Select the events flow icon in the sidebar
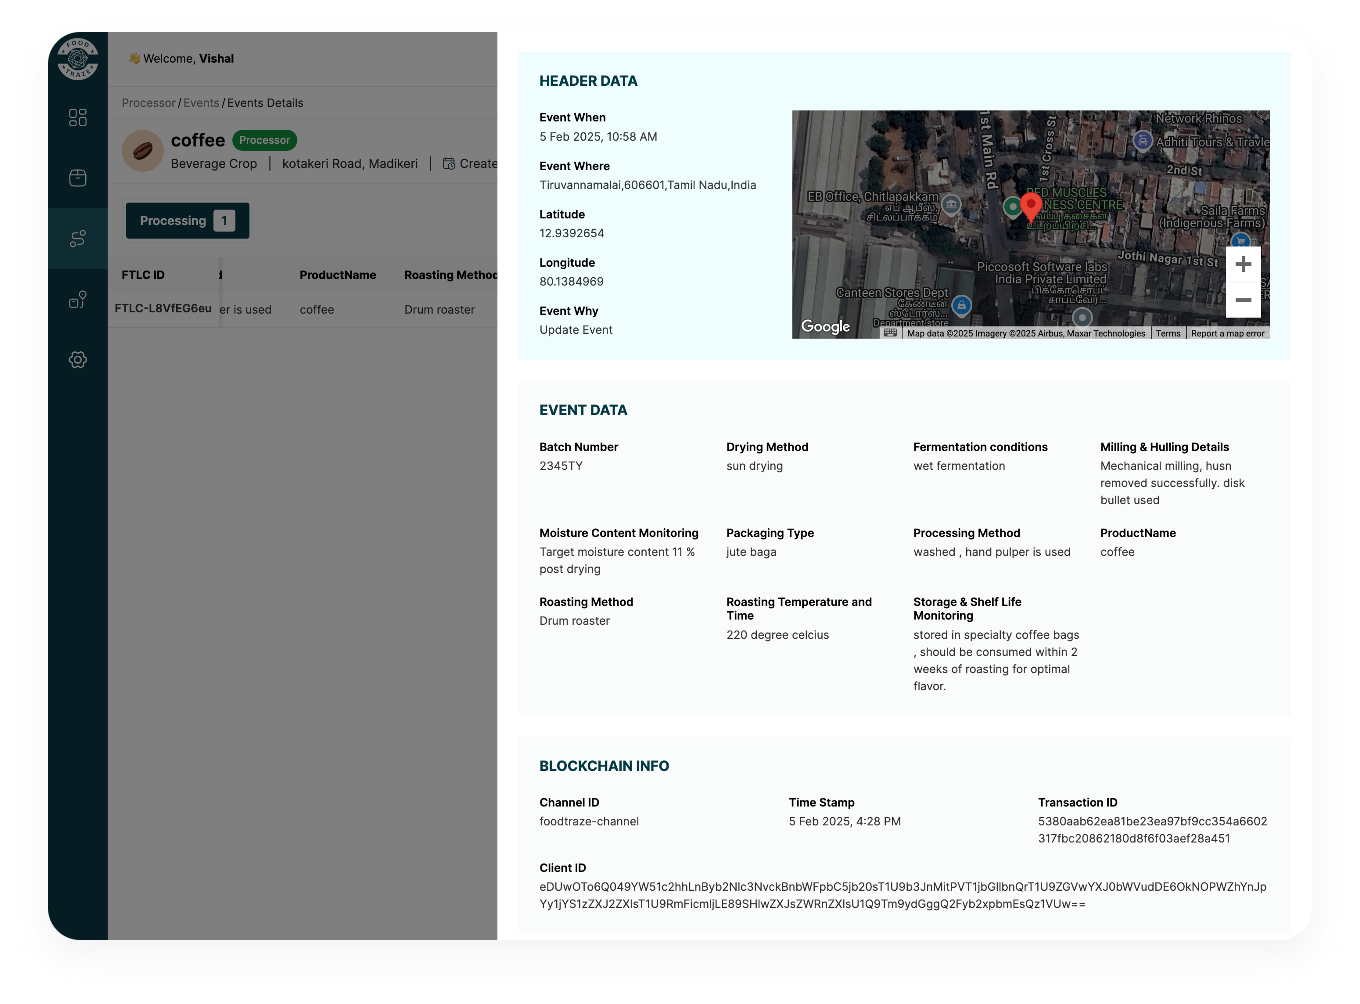This screenshot has height=1004, width=1360. point(78,238)
